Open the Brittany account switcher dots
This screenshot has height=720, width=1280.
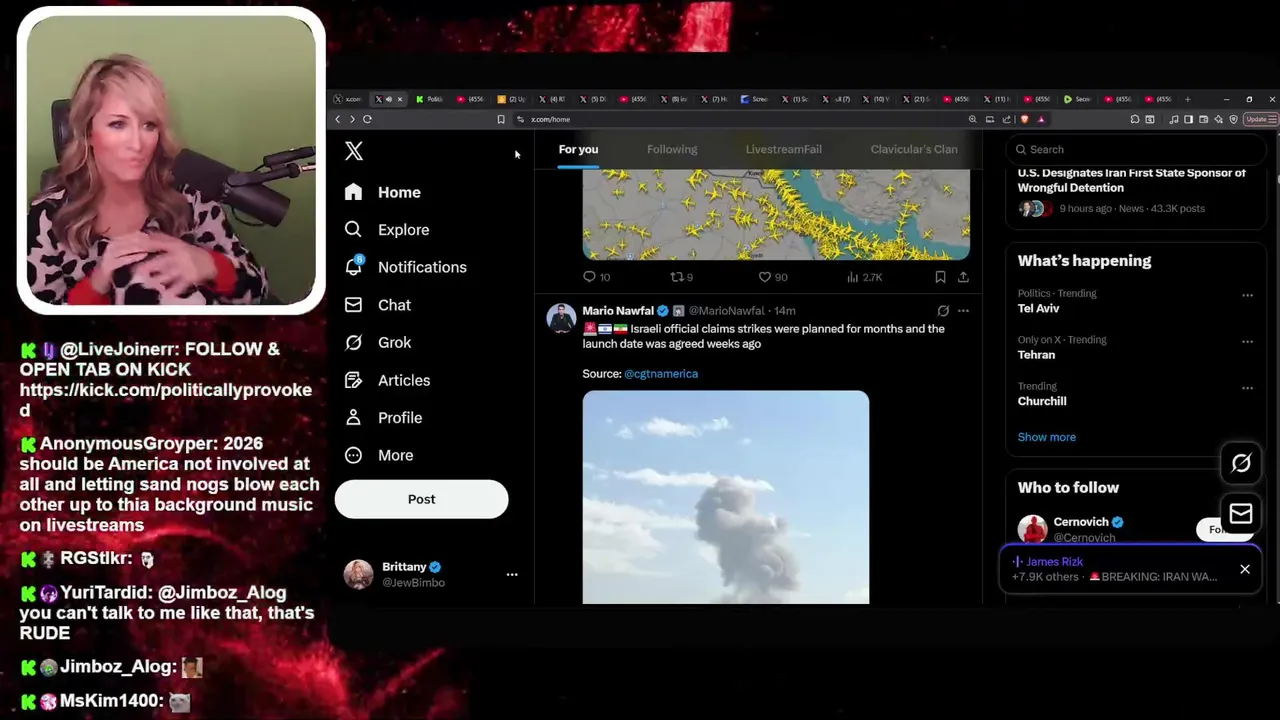512,575
